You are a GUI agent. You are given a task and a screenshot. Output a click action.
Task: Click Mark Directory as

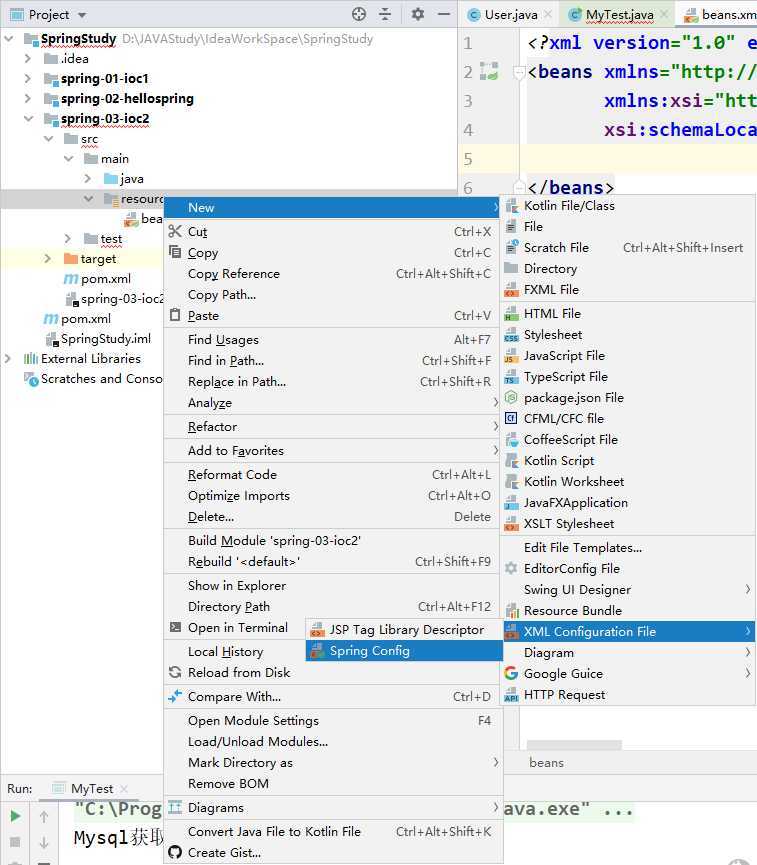(x=333, y=762)
